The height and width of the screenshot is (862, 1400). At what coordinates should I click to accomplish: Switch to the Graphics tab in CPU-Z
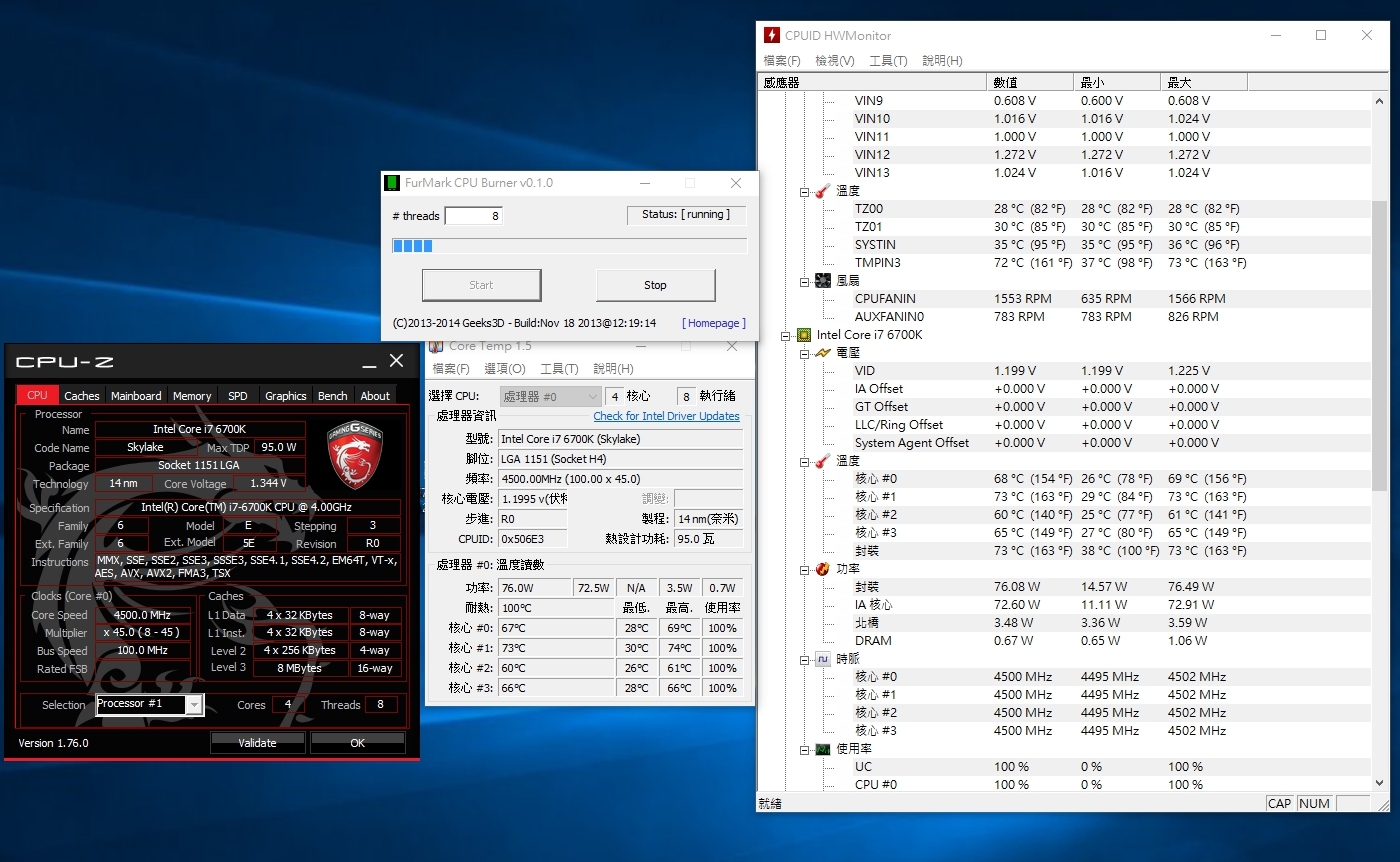coord(286,396)
